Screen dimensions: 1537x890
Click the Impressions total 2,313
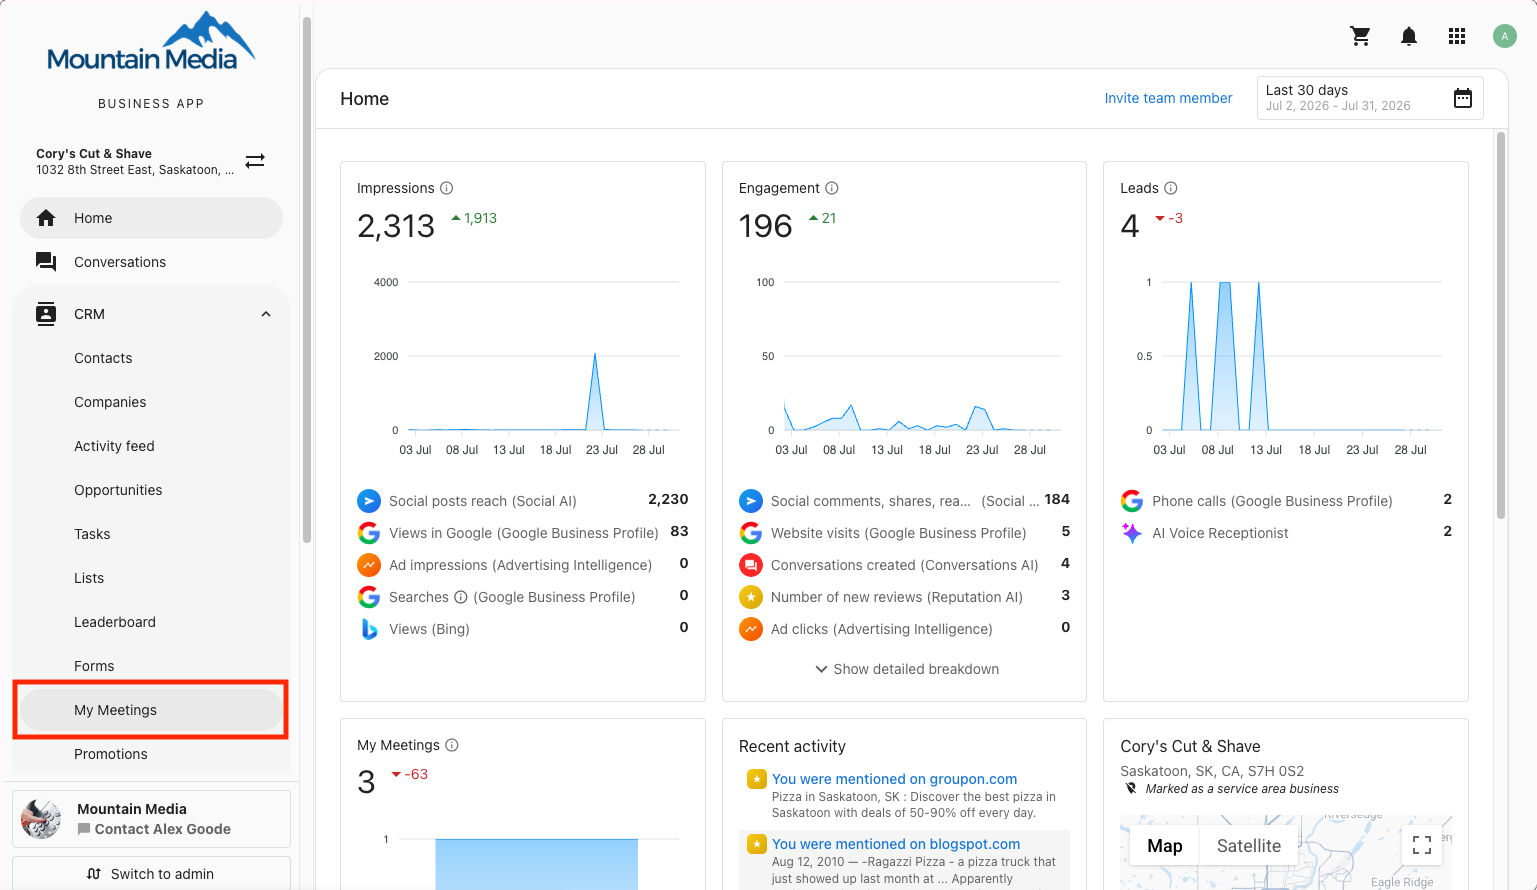click(396, 226)
